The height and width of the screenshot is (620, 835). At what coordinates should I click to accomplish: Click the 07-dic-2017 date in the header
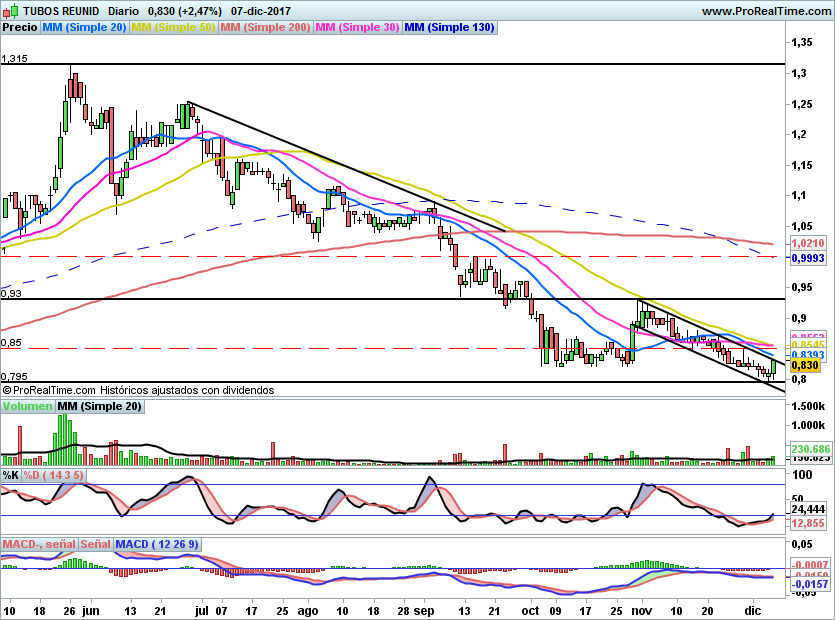(261, 11)
